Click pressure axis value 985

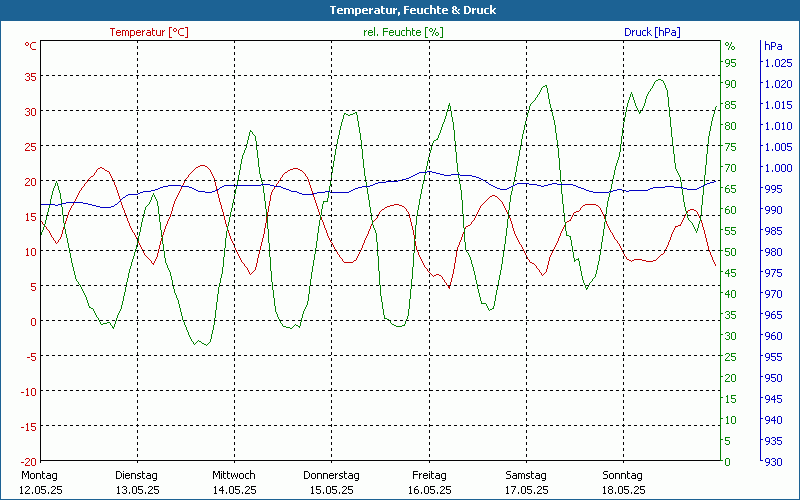773,231
